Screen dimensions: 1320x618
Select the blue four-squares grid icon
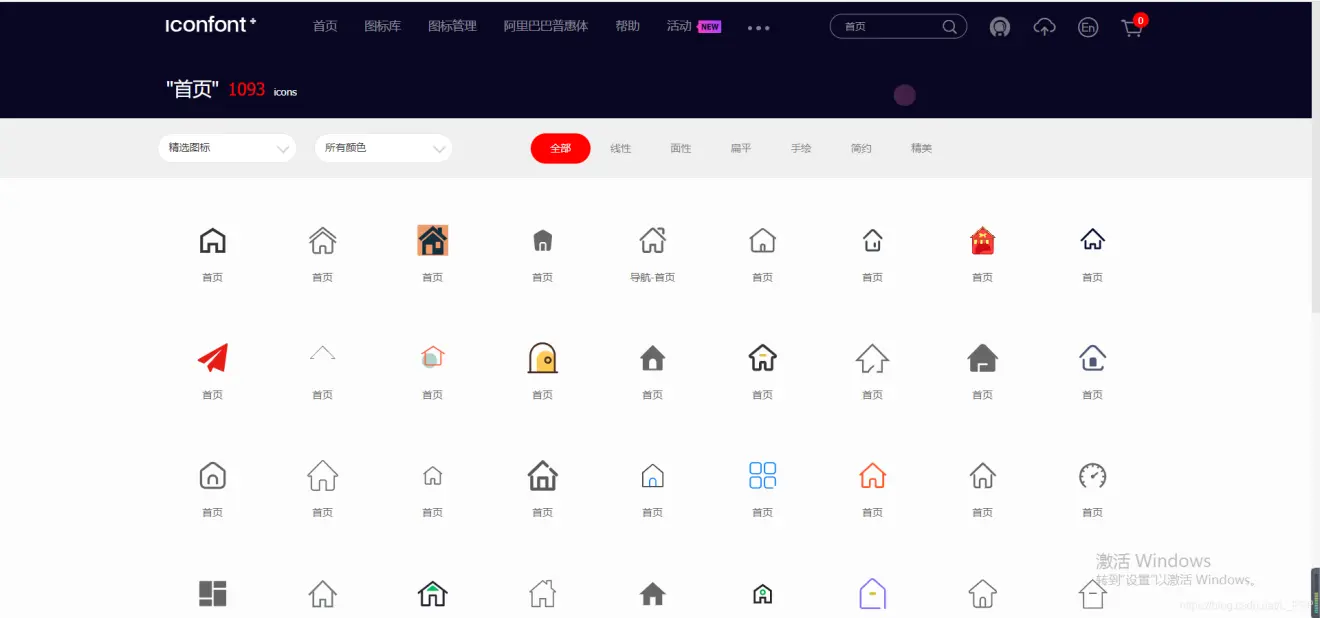(762, 475)
